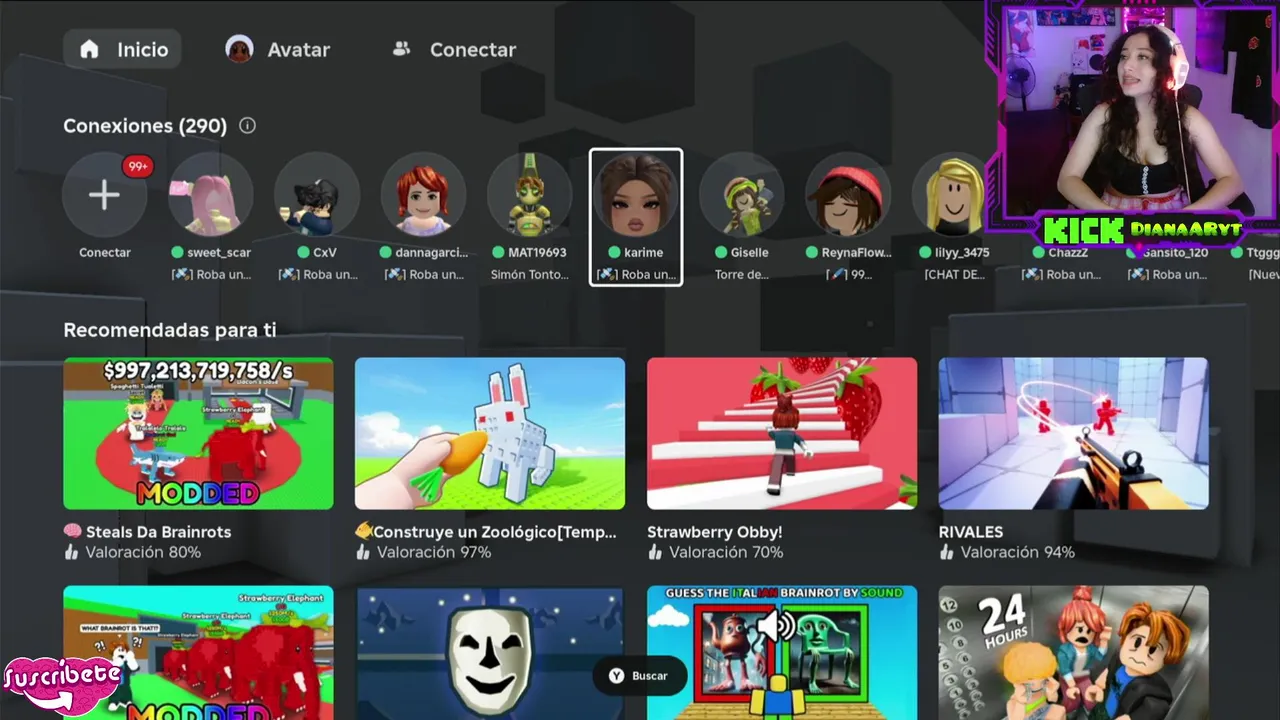Switch to the Avatar tab
The image size is (1280, 720).
pos(278,49)
